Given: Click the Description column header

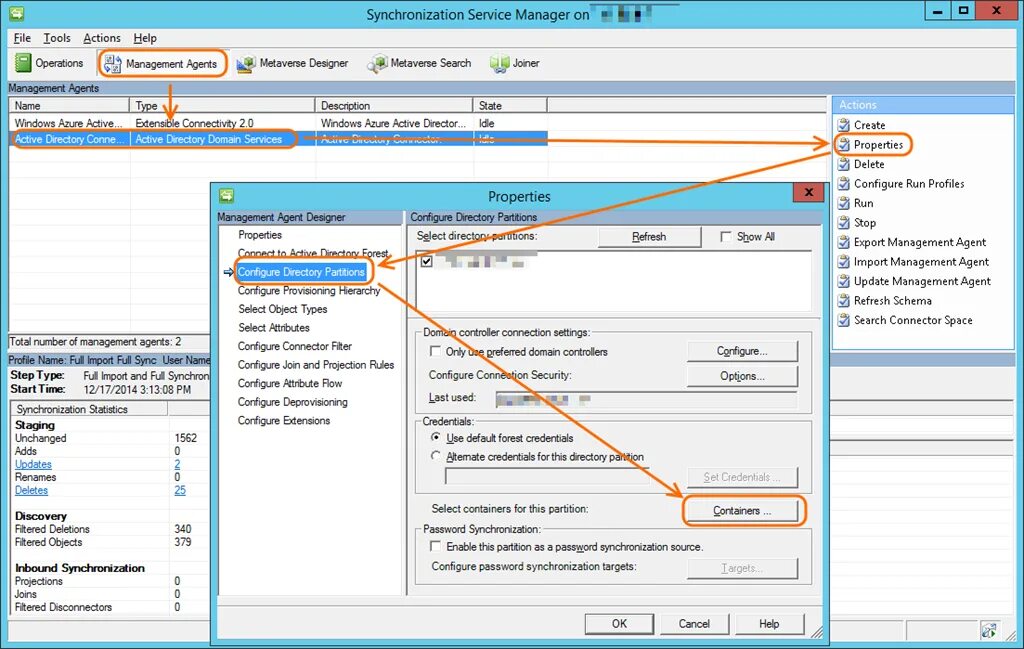Looking at the screenshot, I should click(394, 105).
